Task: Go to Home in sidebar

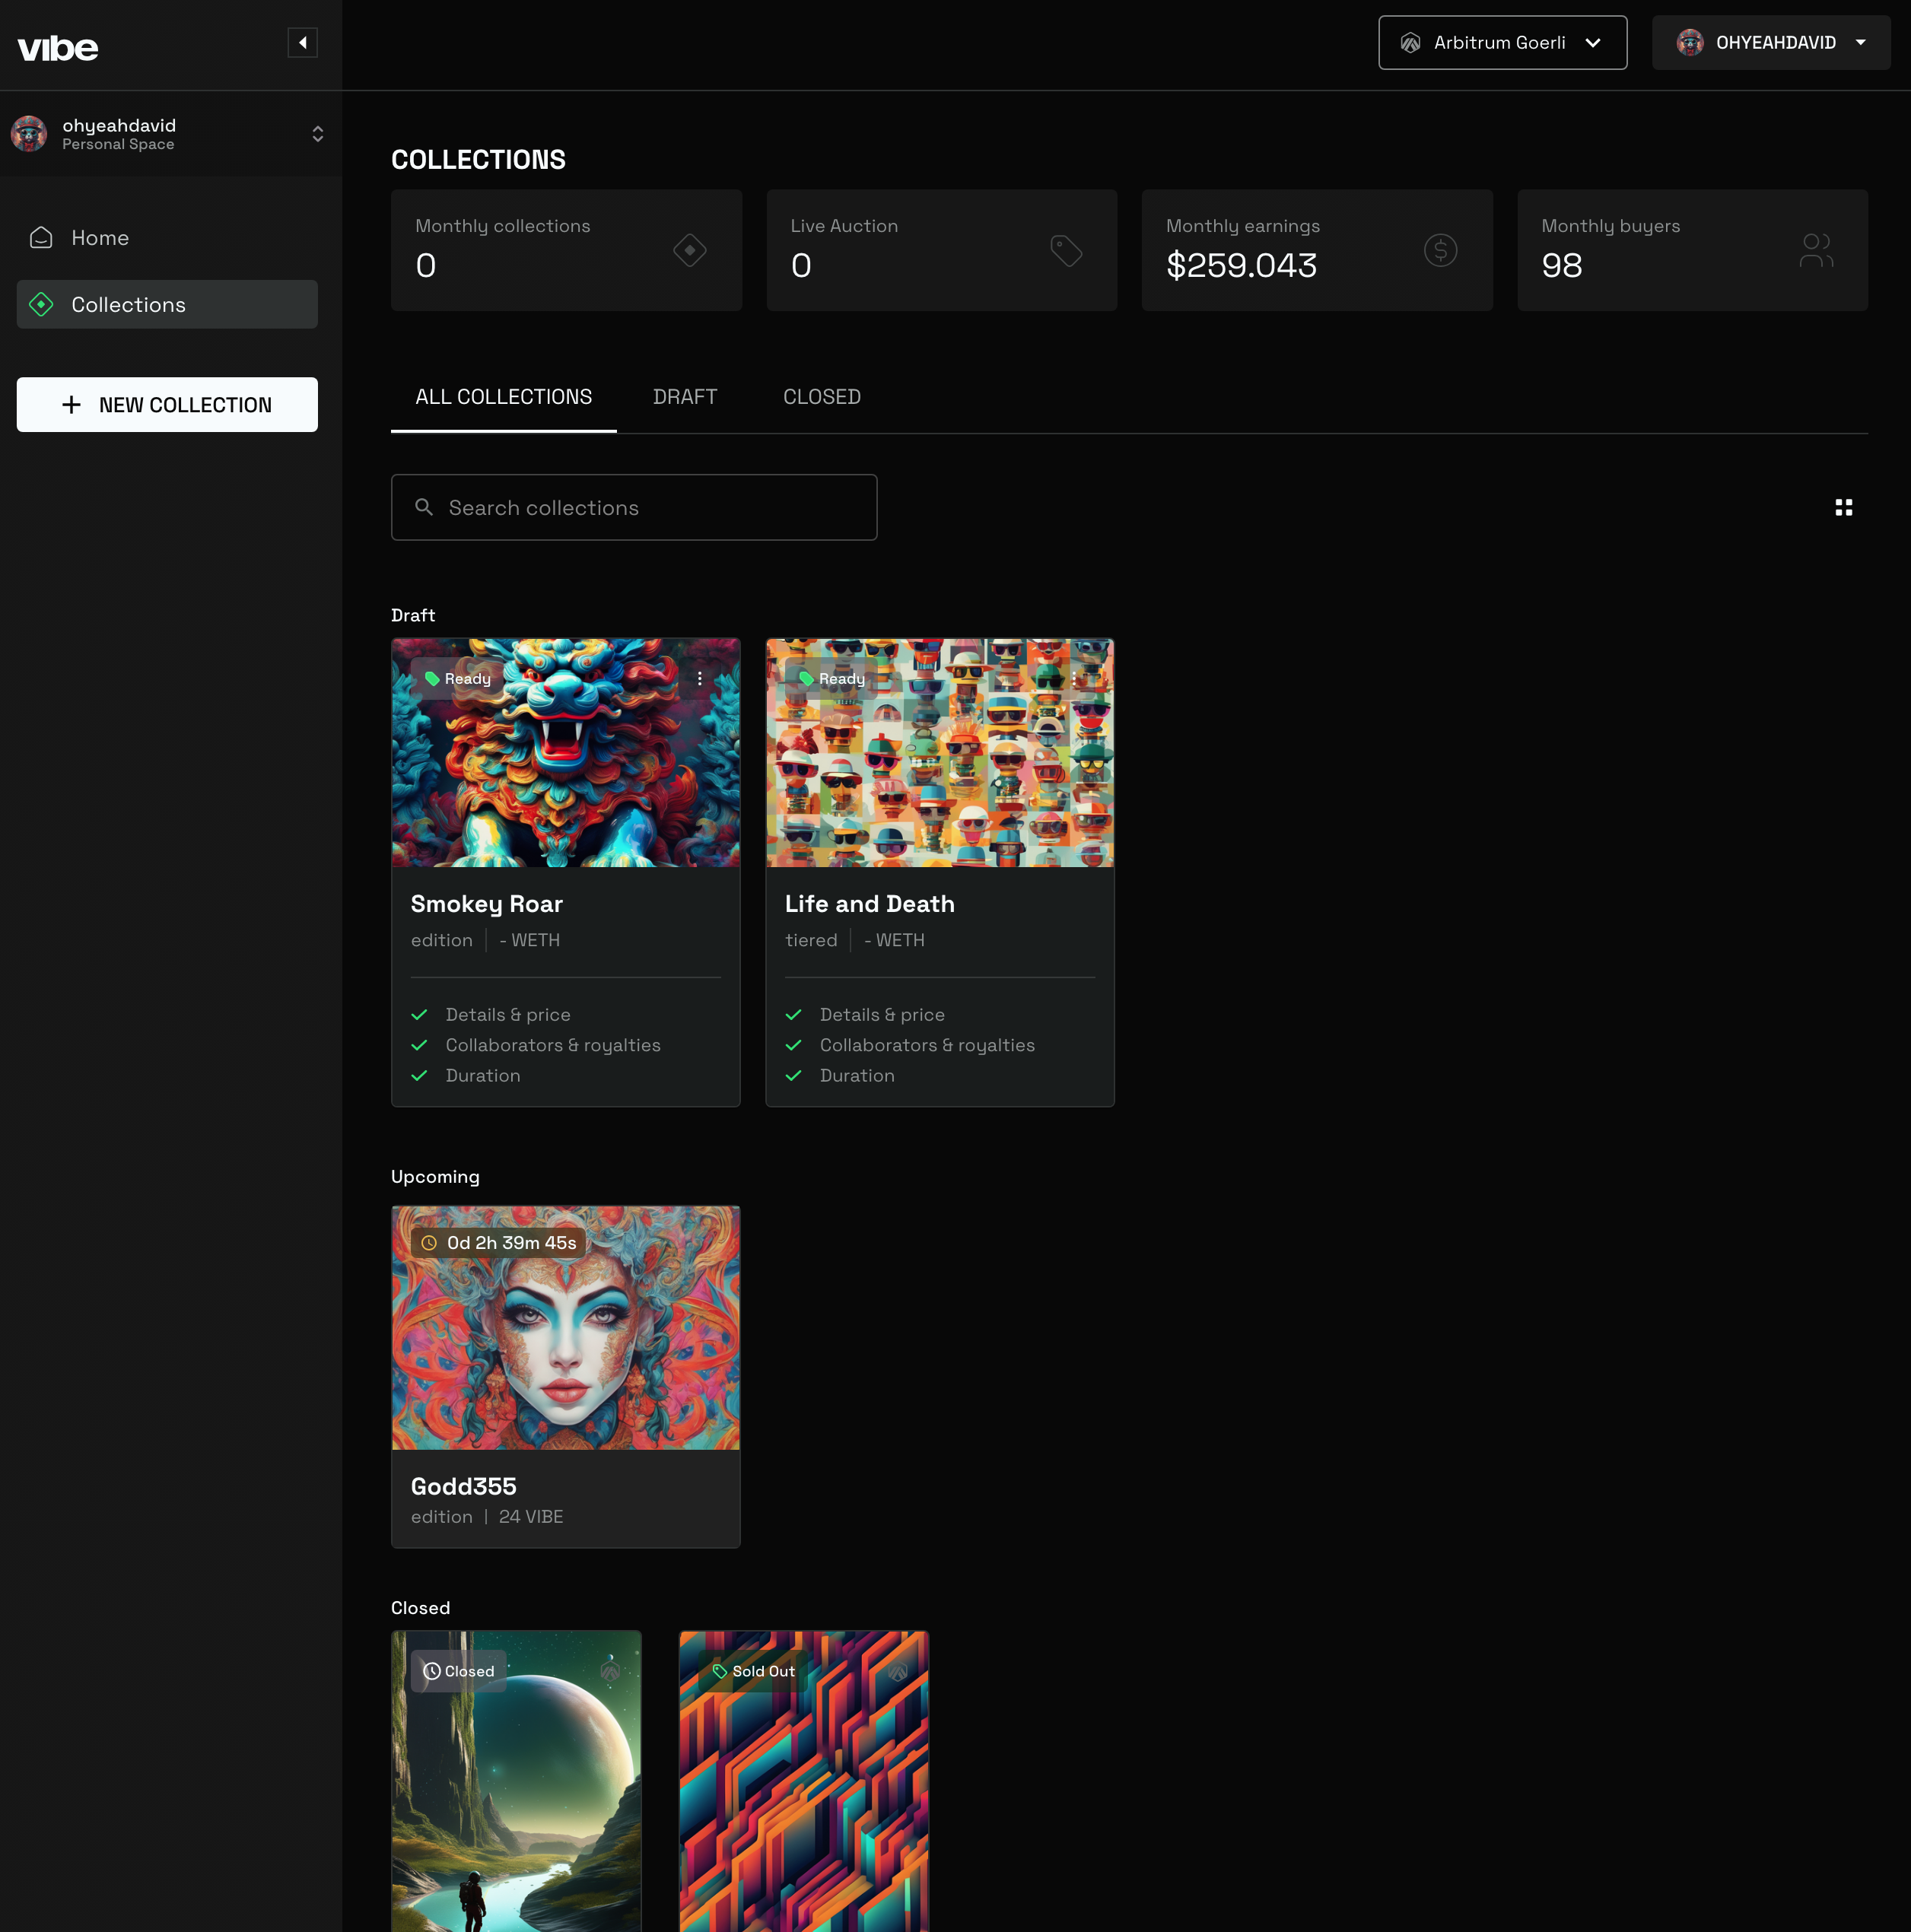Action: tap(100, 238)
